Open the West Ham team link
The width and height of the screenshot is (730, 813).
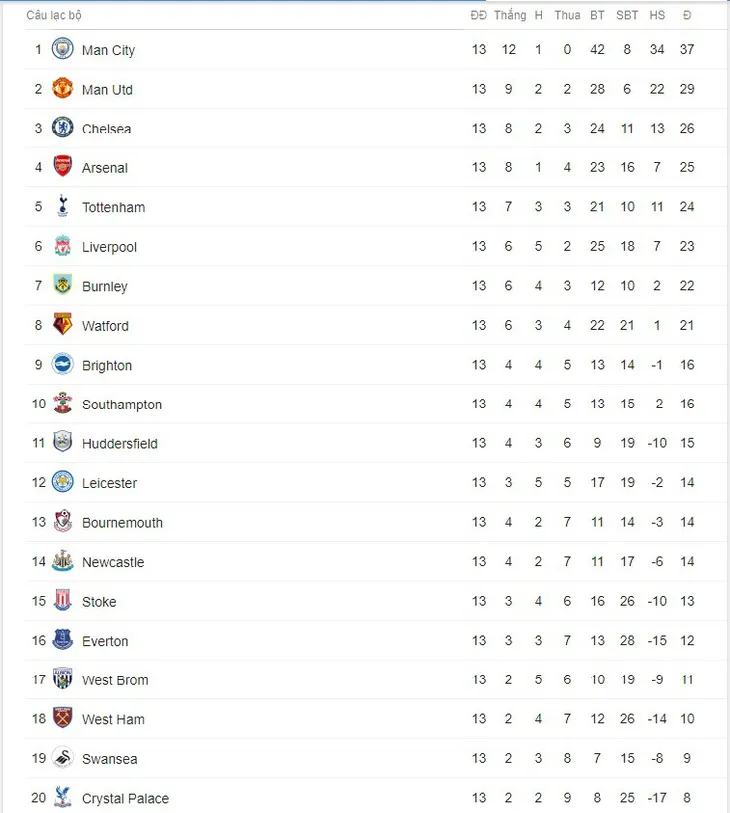point(113,719)
